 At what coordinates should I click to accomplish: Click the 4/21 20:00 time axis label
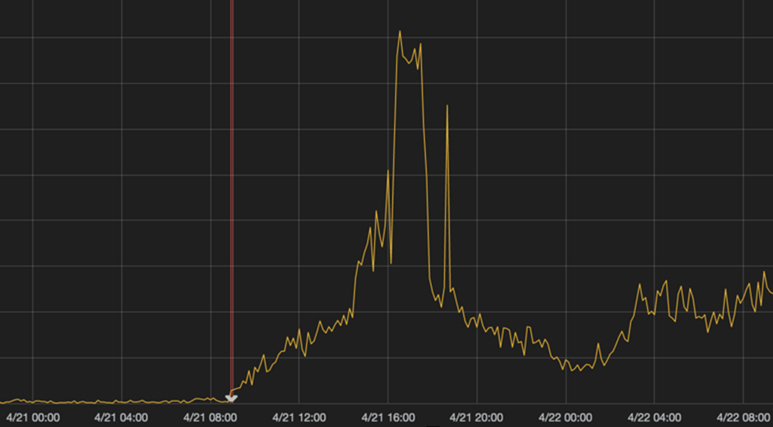pos(476,418)
